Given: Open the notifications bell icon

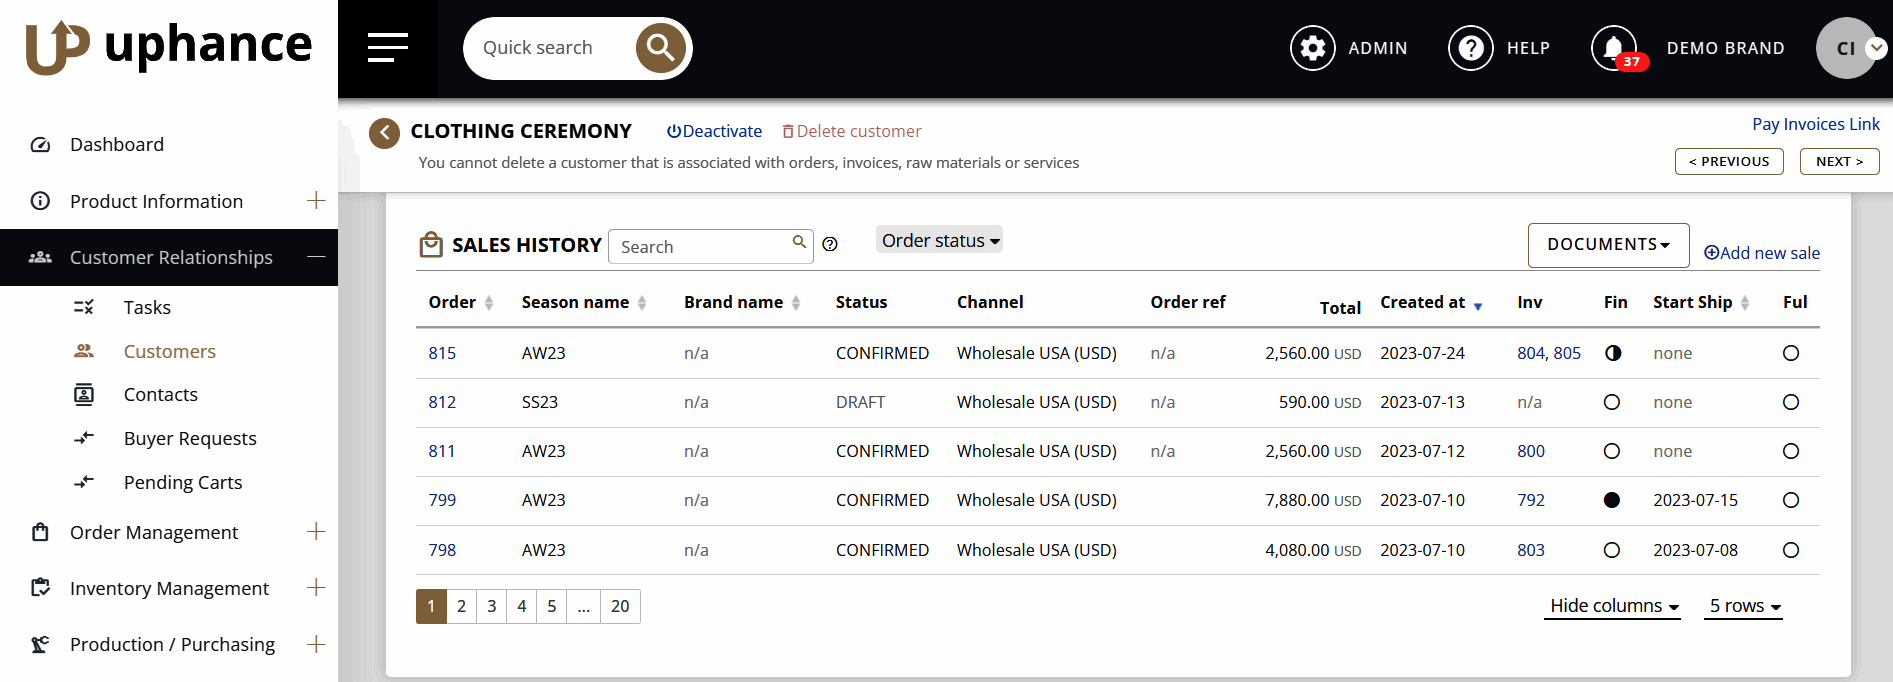Looking at the screenshot, I should (x=1613, y=48).
